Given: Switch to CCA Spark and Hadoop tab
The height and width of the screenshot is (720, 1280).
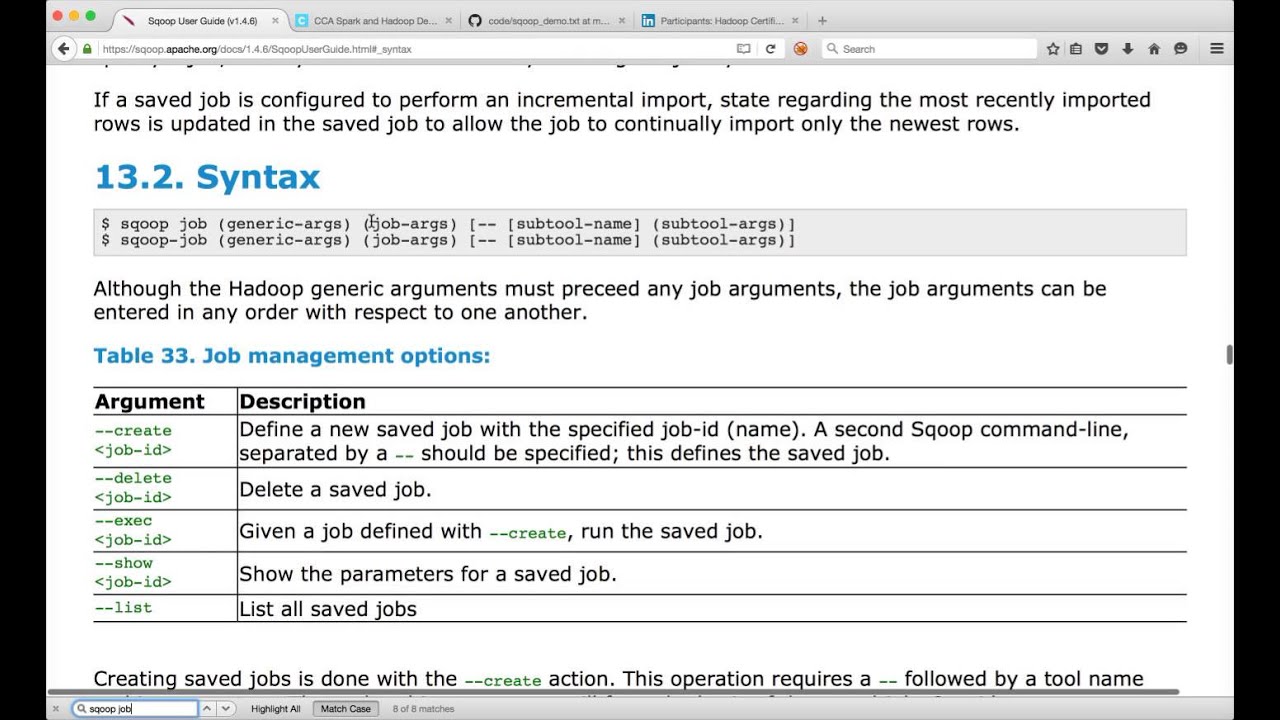Looking at the screenshot, I should 376,20.
